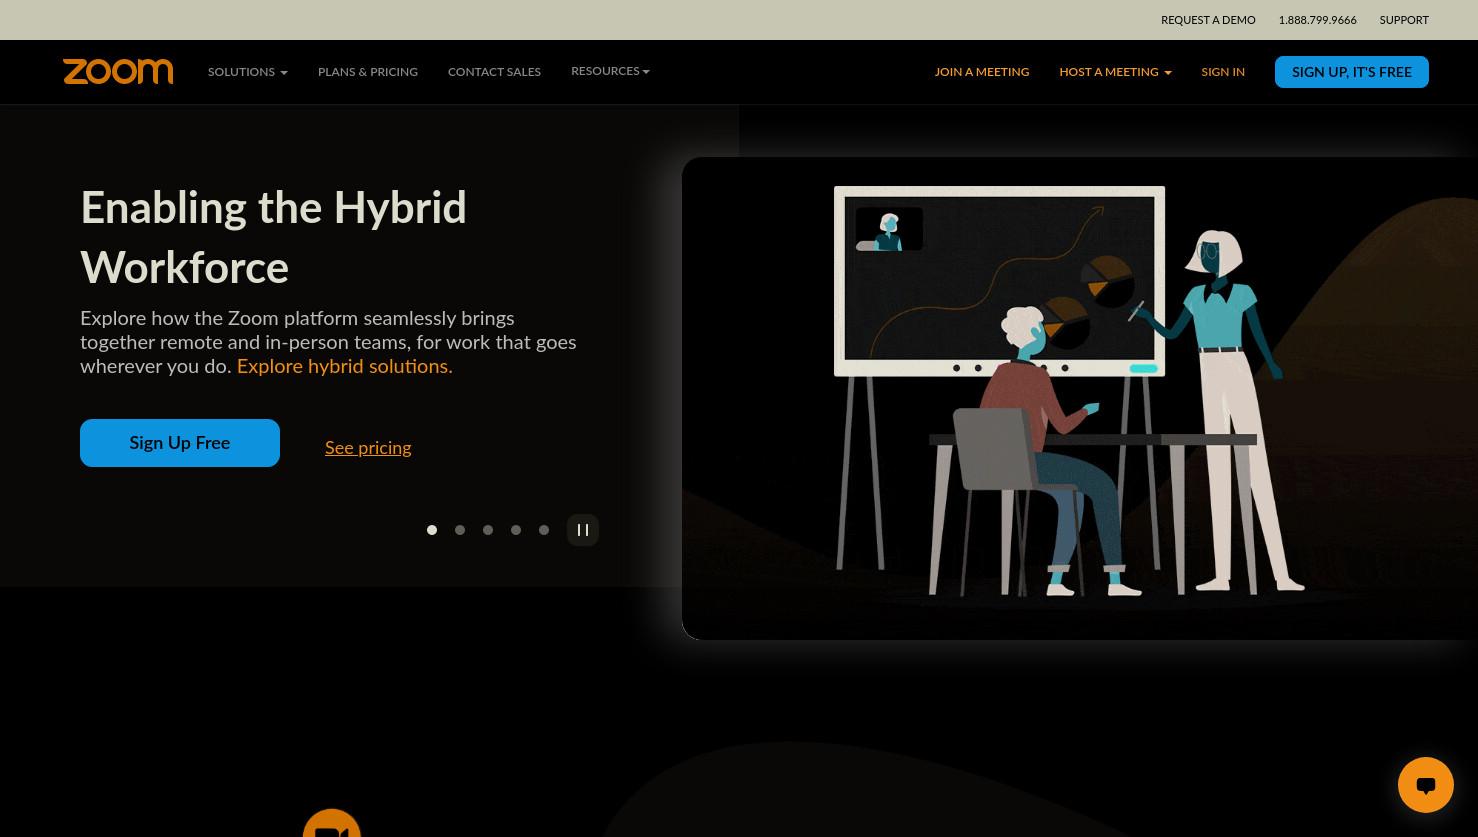
Task: Open Plans & Pricing page
Action: coord(368,72)
